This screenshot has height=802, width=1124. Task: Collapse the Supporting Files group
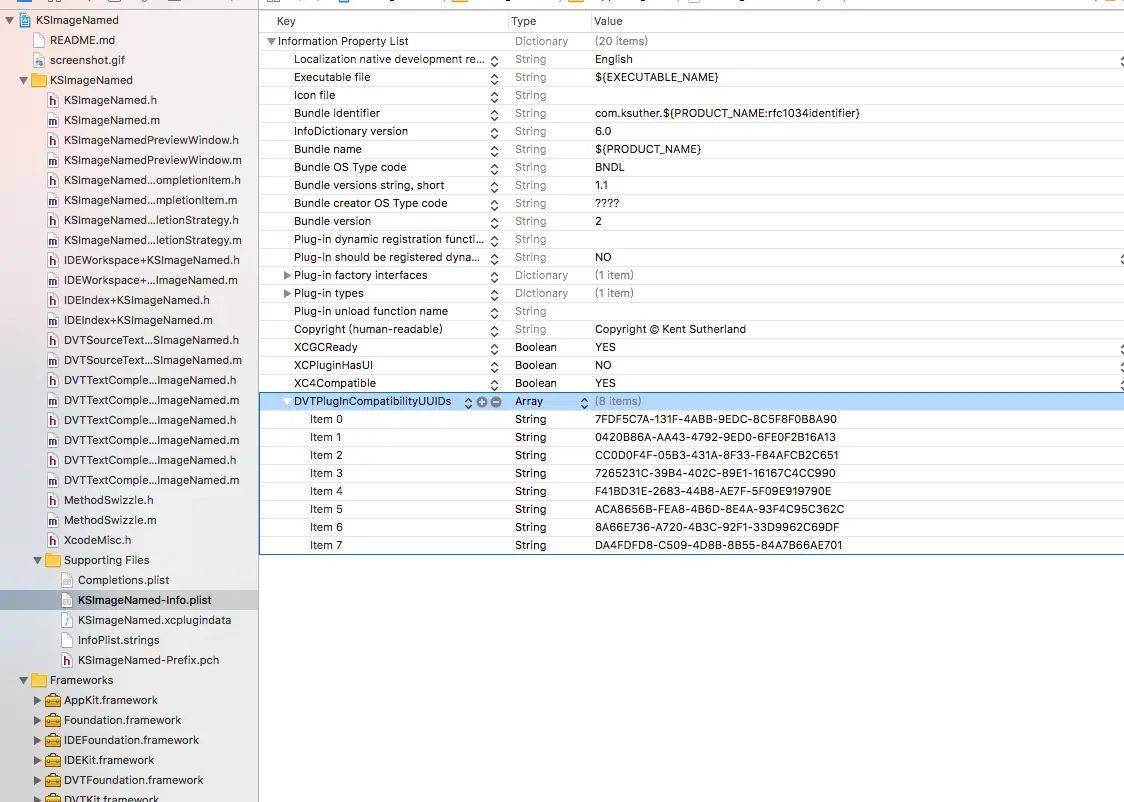pyautogui.click(x=37, y=560)
